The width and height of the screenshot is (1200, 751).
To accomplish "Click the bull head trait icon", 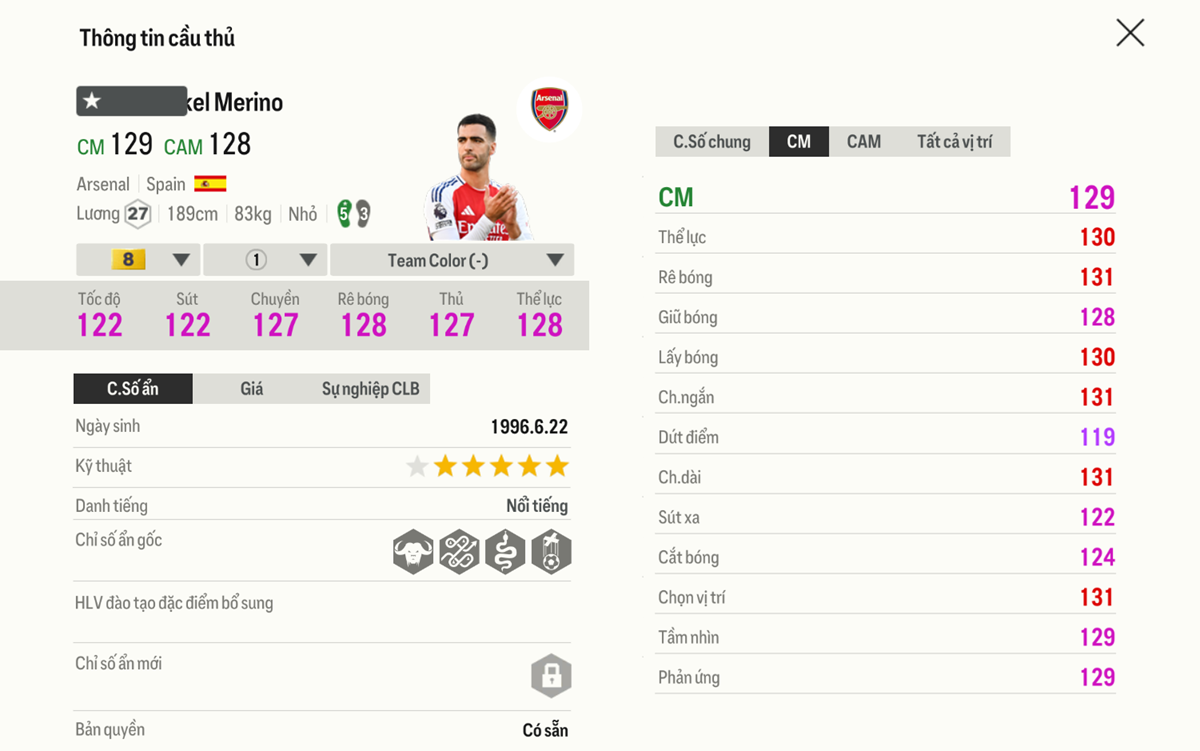I will (413, 551).
